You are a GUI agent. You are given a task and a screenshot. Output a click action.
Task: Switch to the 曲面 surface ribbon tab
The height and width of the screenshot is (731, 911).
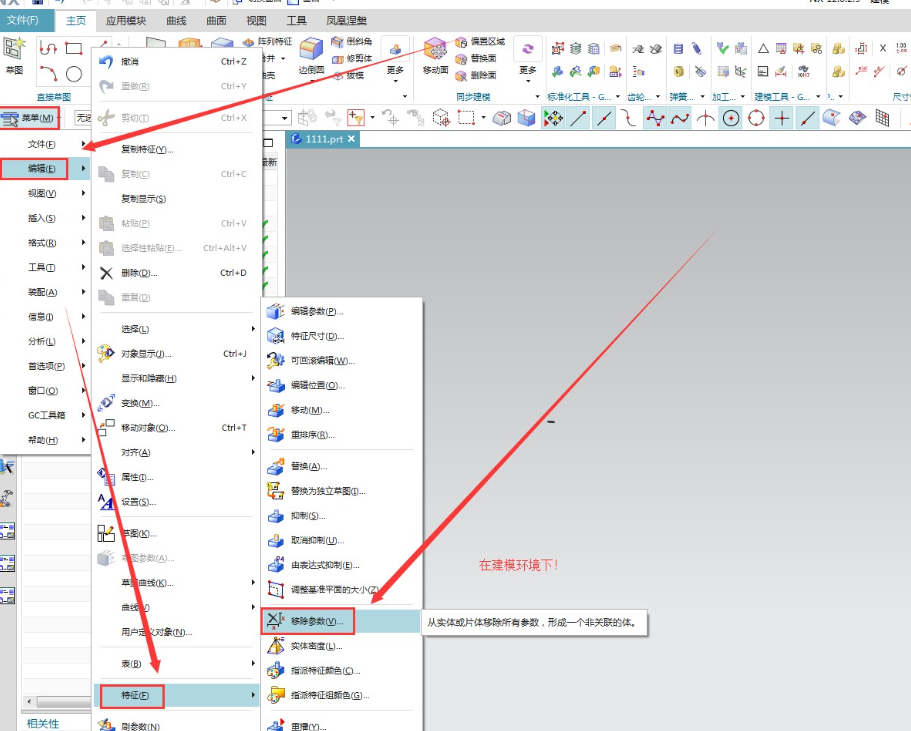click(216, 20)
